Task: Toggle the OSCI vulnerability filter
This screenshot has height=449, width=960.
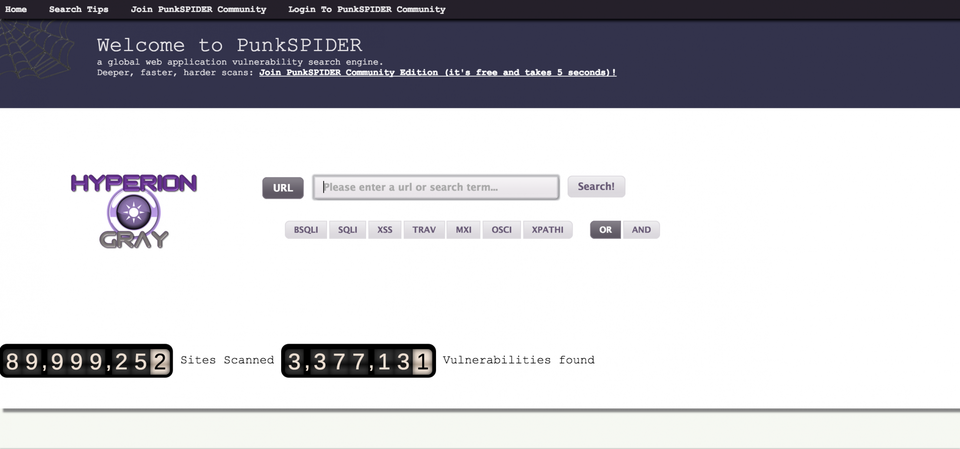Action: coord(501,230)
